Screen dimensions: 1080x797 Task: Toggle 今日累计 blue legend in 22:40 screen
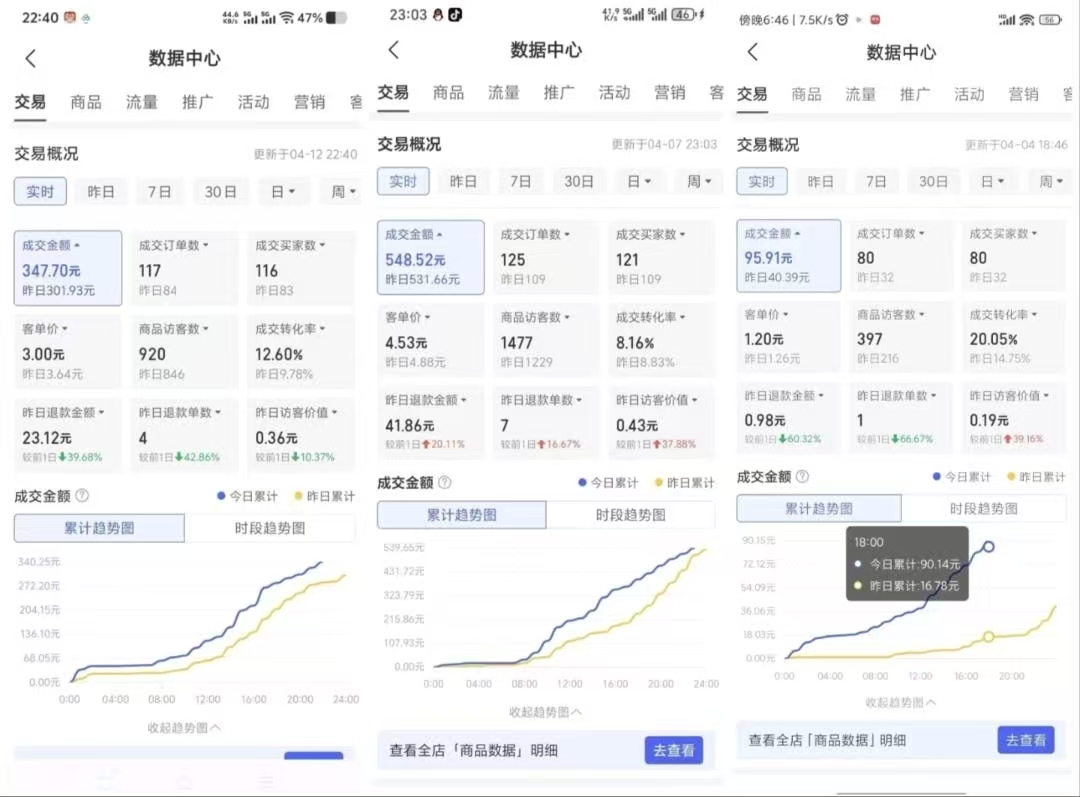tap(247, 496)
